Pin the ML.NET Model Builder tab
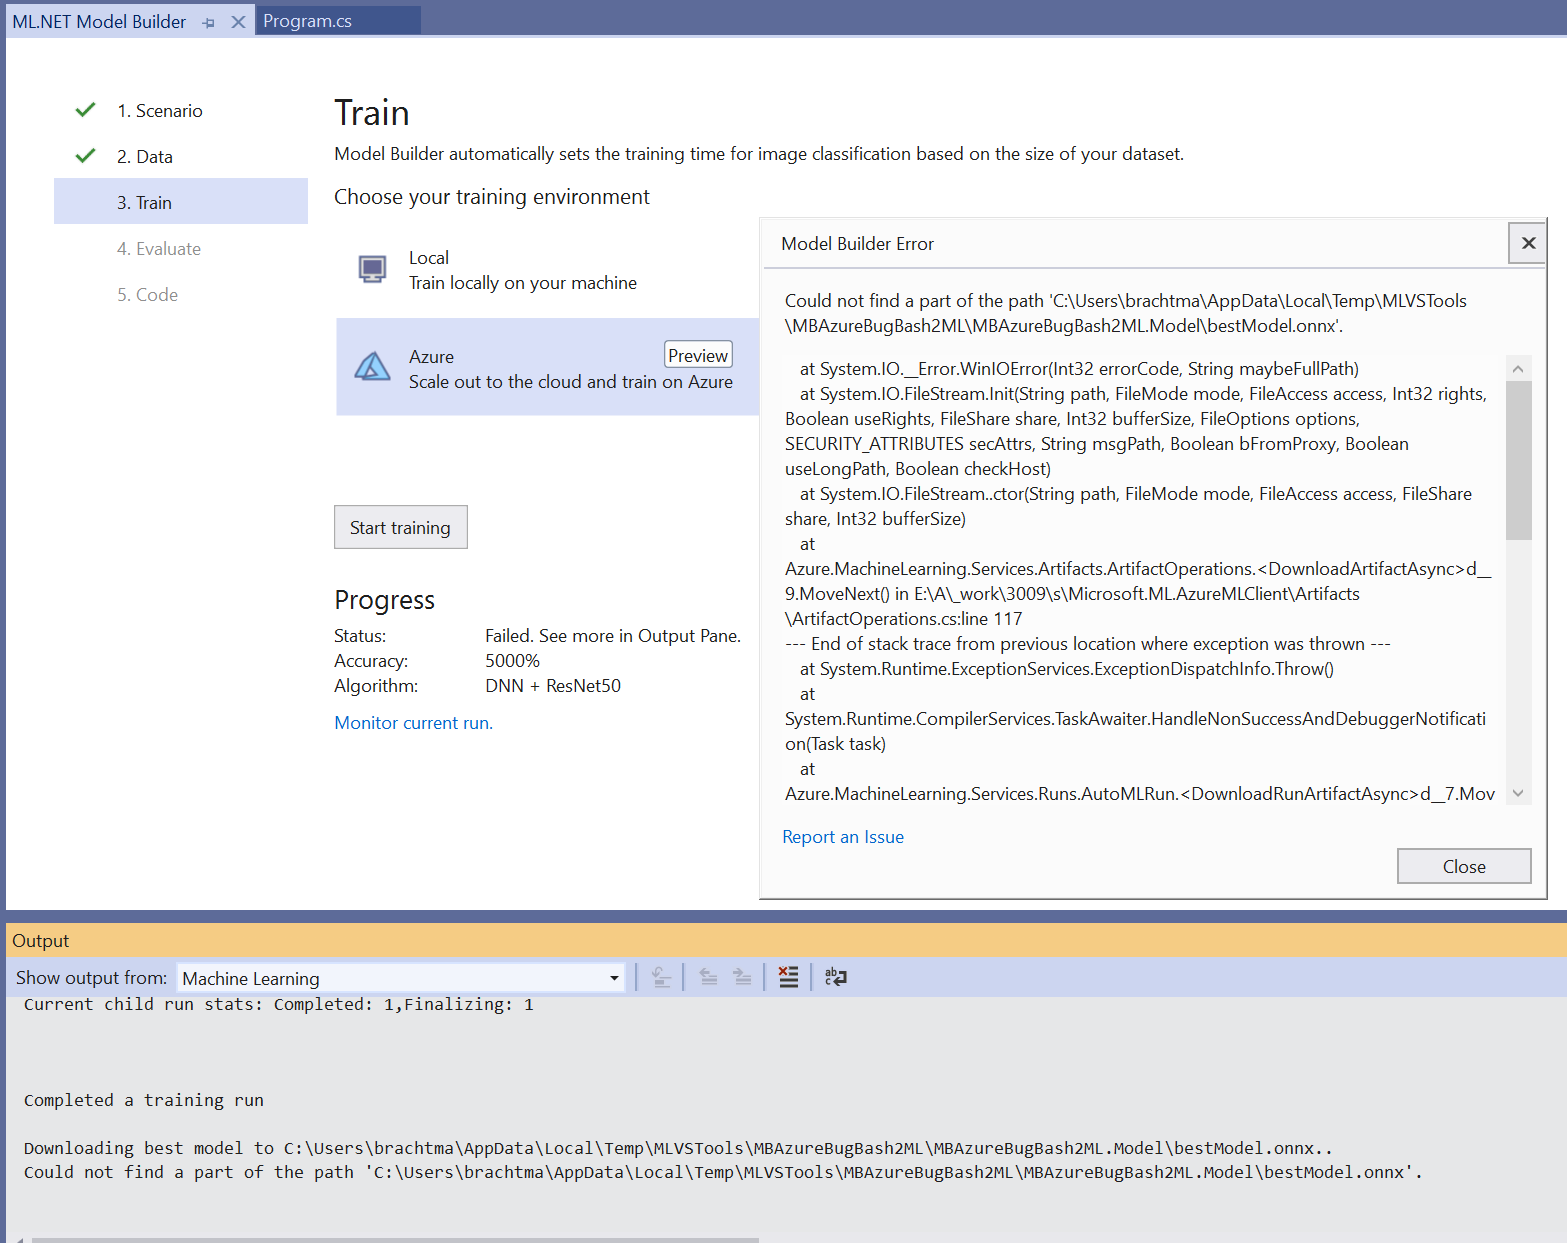Screen dimensions: 1567x1243 (x=208, y=22)
